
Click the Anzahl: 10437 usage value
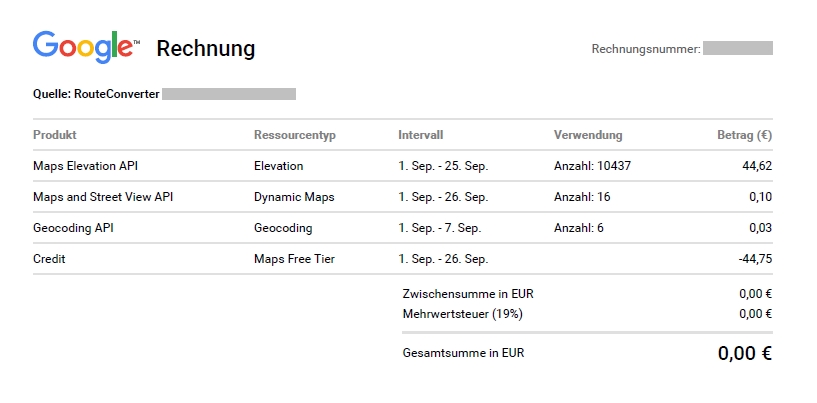pos(592,166)
